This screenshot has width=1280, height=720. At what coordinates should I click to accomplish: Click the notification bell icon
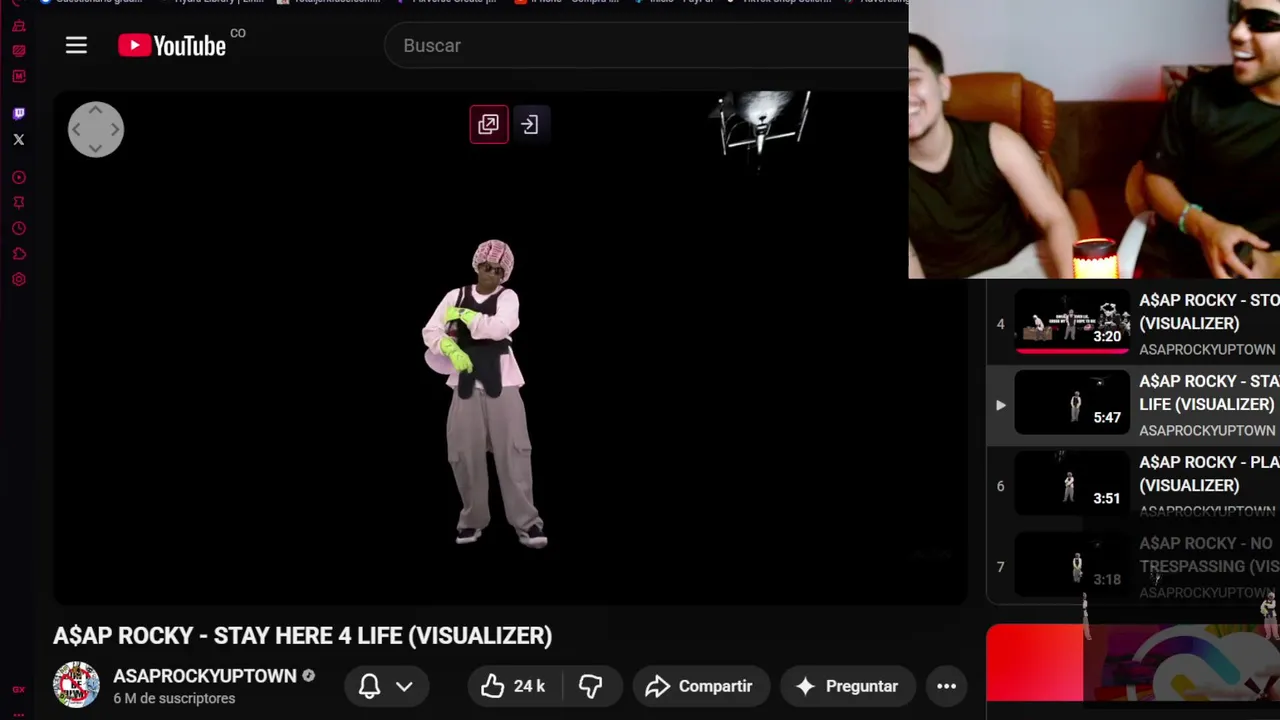click(369, 686)
